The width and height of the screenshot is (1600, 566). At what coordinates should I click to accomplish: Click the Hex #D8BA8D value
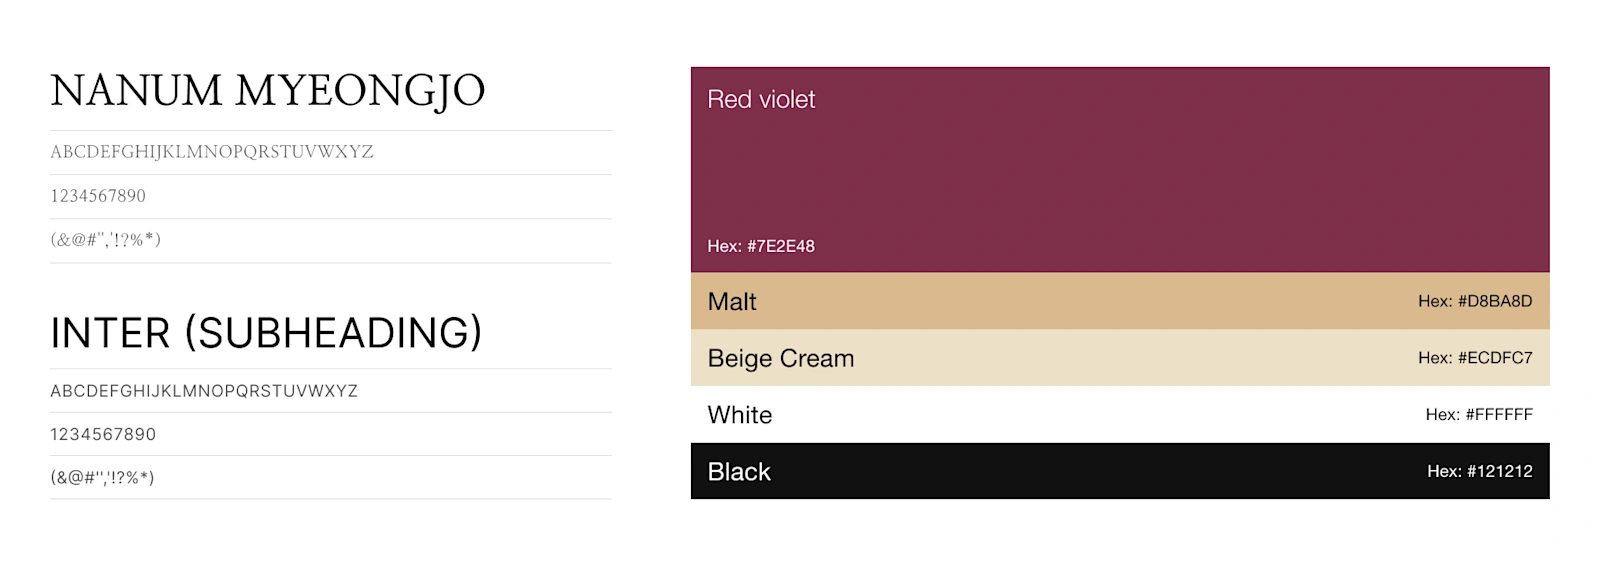1475,301
